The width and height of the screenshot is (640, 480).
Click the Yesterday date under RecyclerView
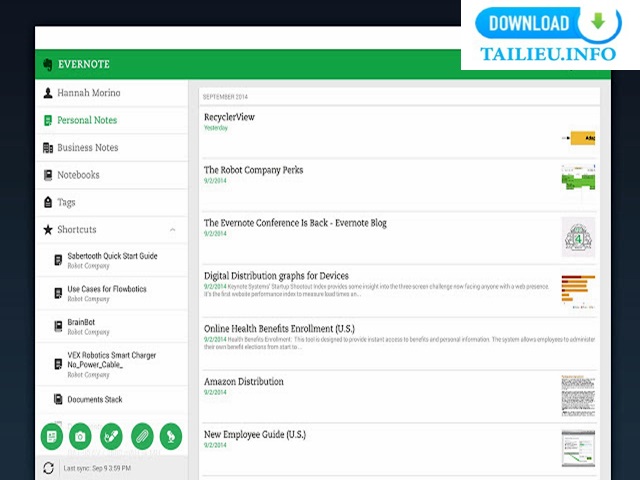coord(216,128)
